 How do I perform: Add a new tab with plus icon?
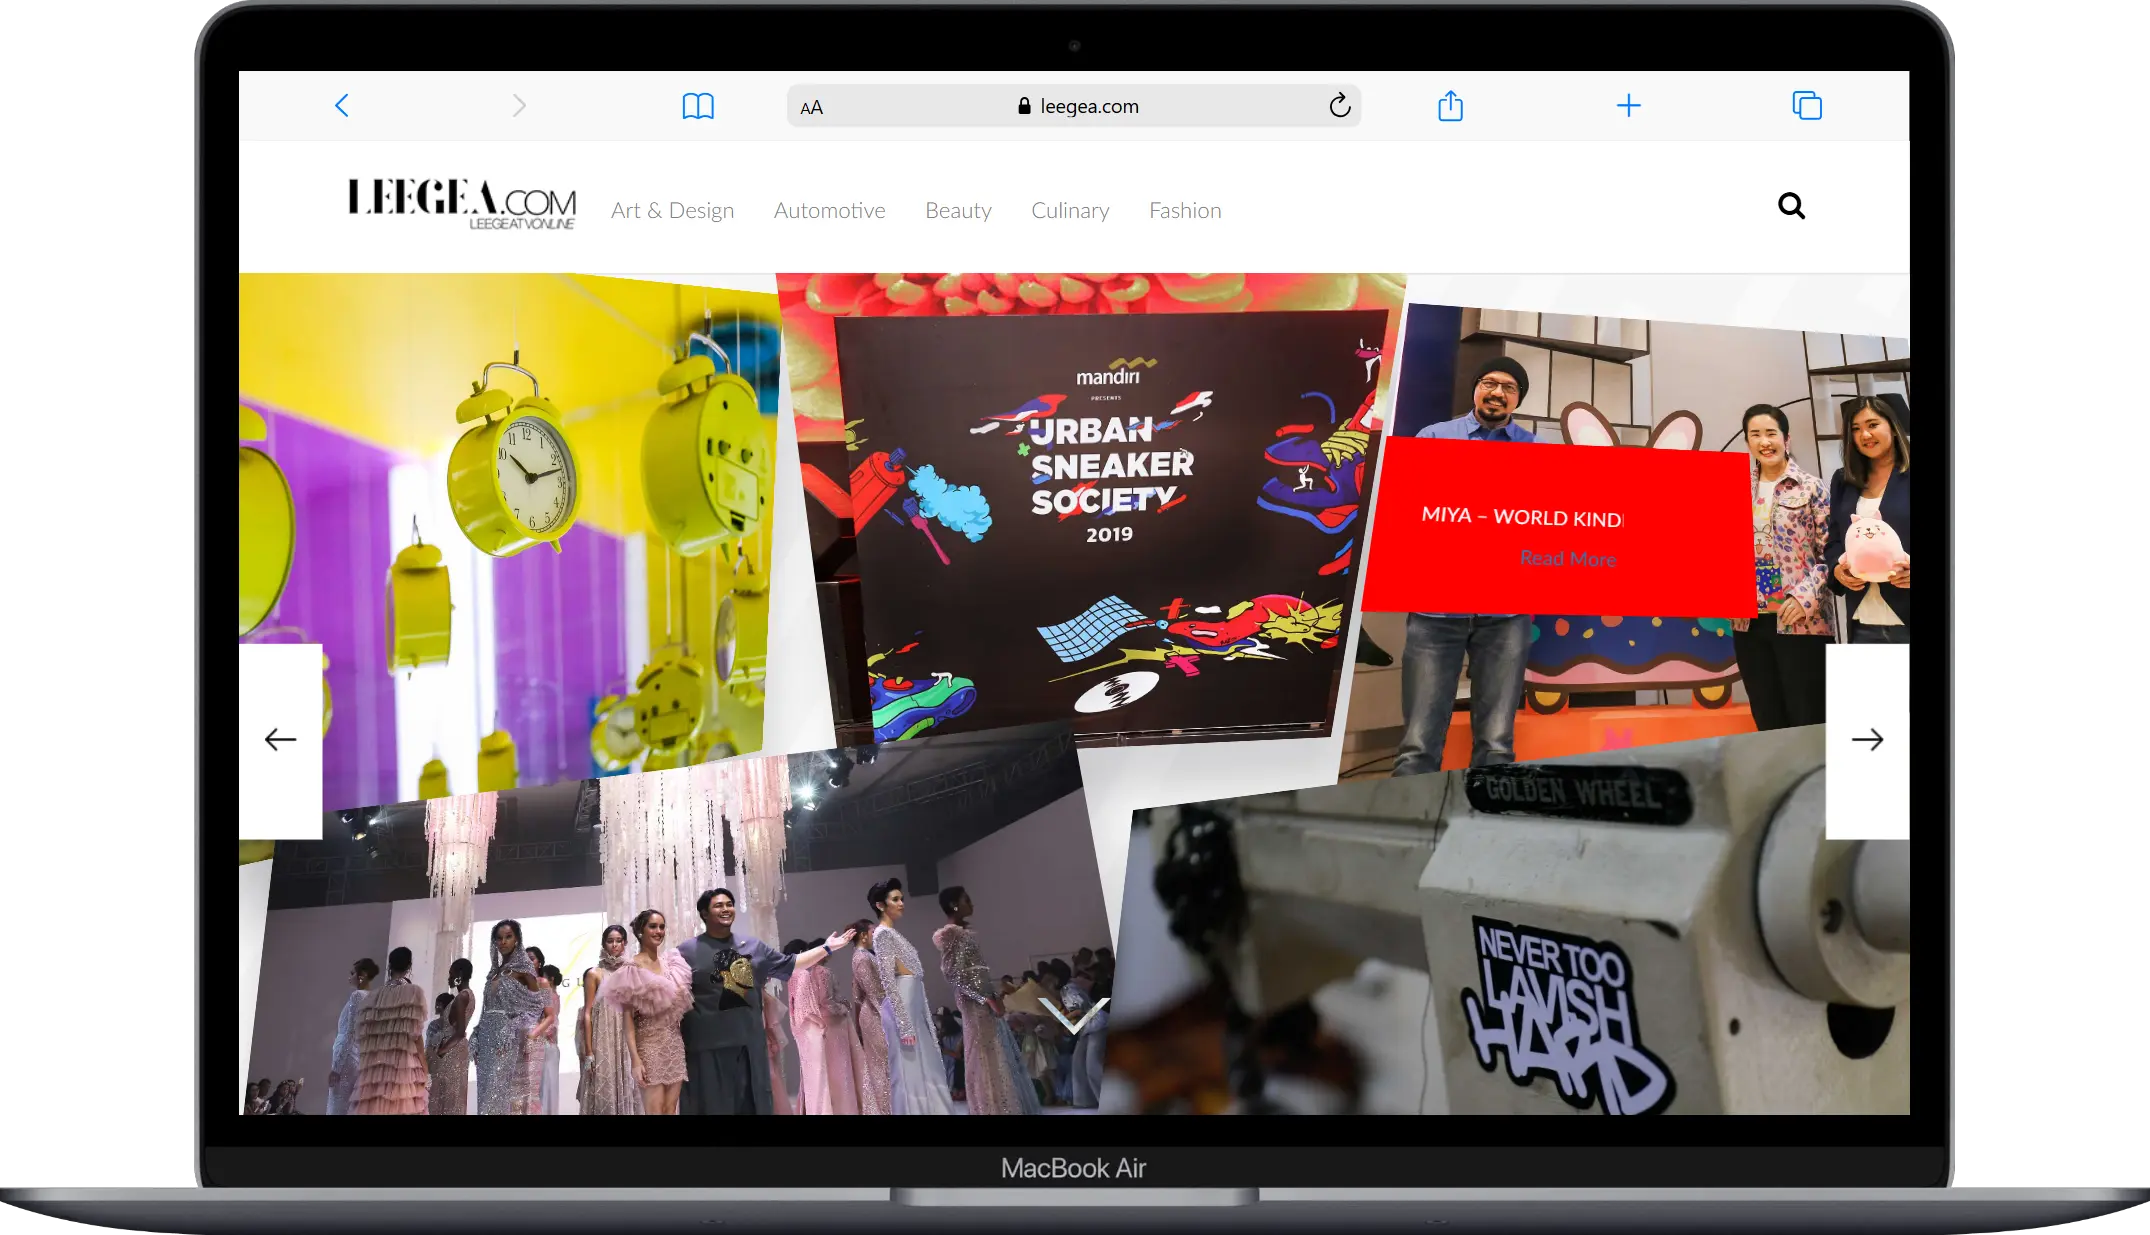coord(1628,106)
